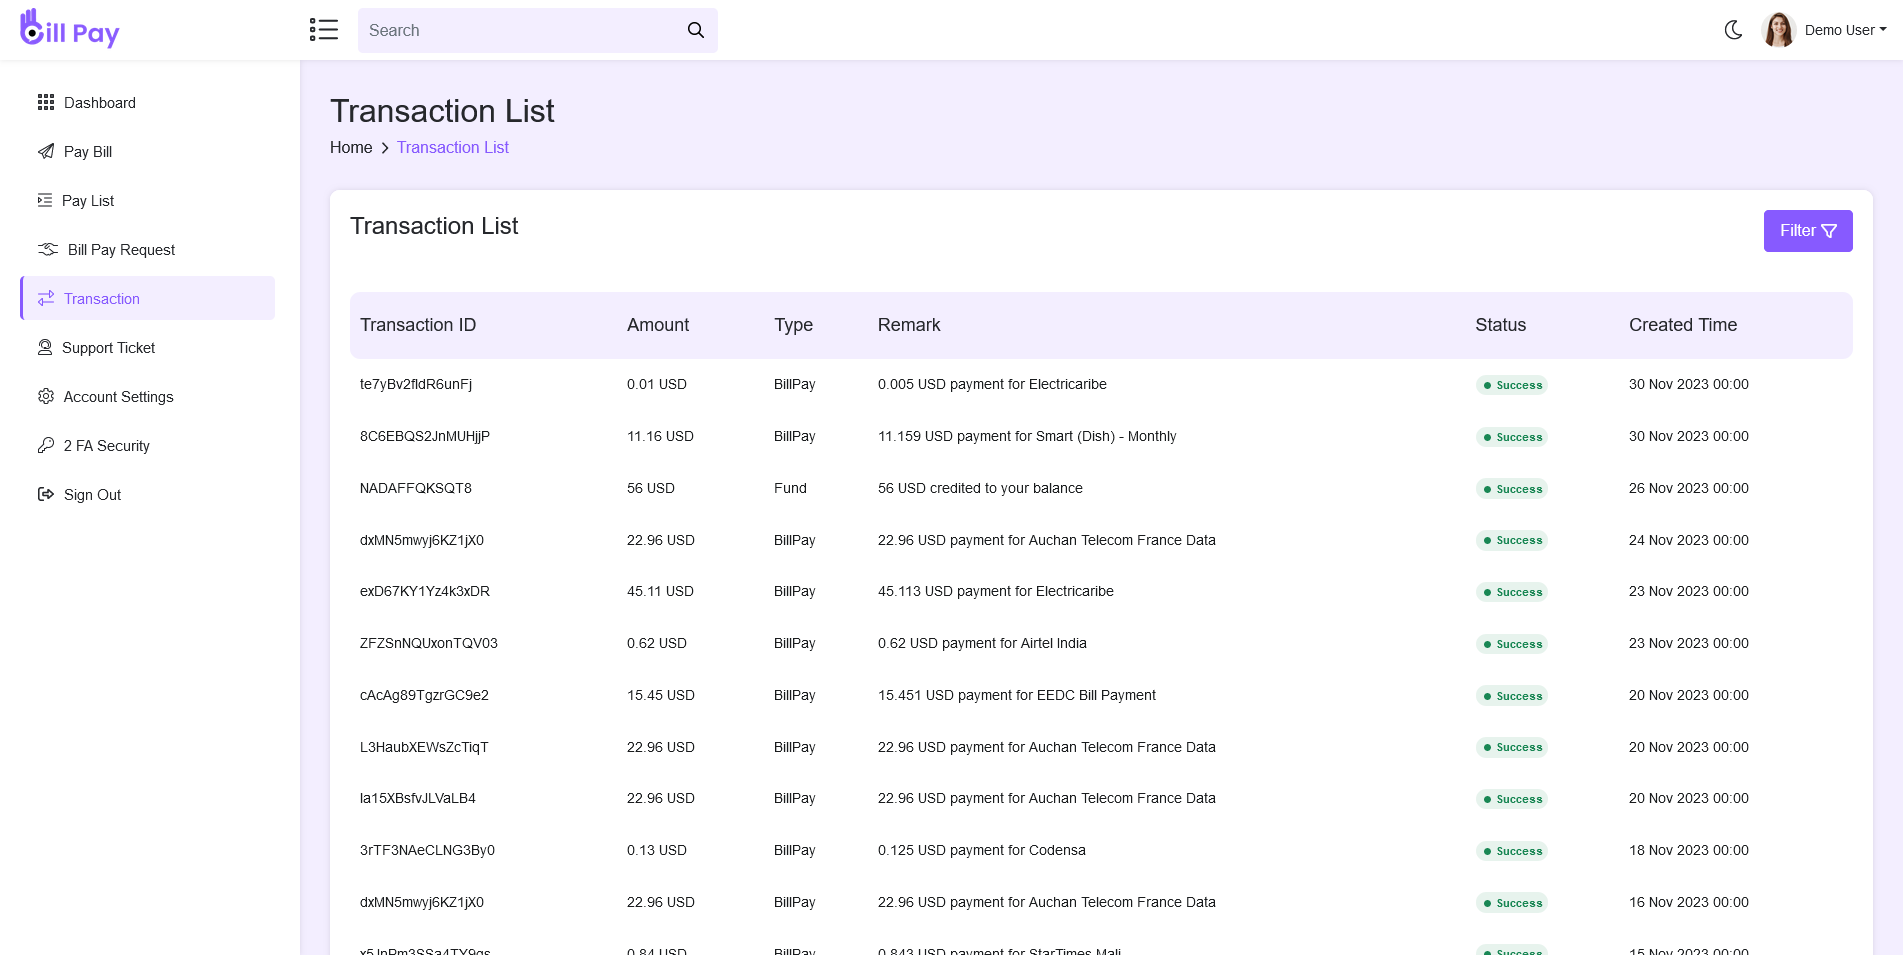Viewport: 1903px width, 955px height.
Task: Click the Status column header
Action: [1501, 325]
